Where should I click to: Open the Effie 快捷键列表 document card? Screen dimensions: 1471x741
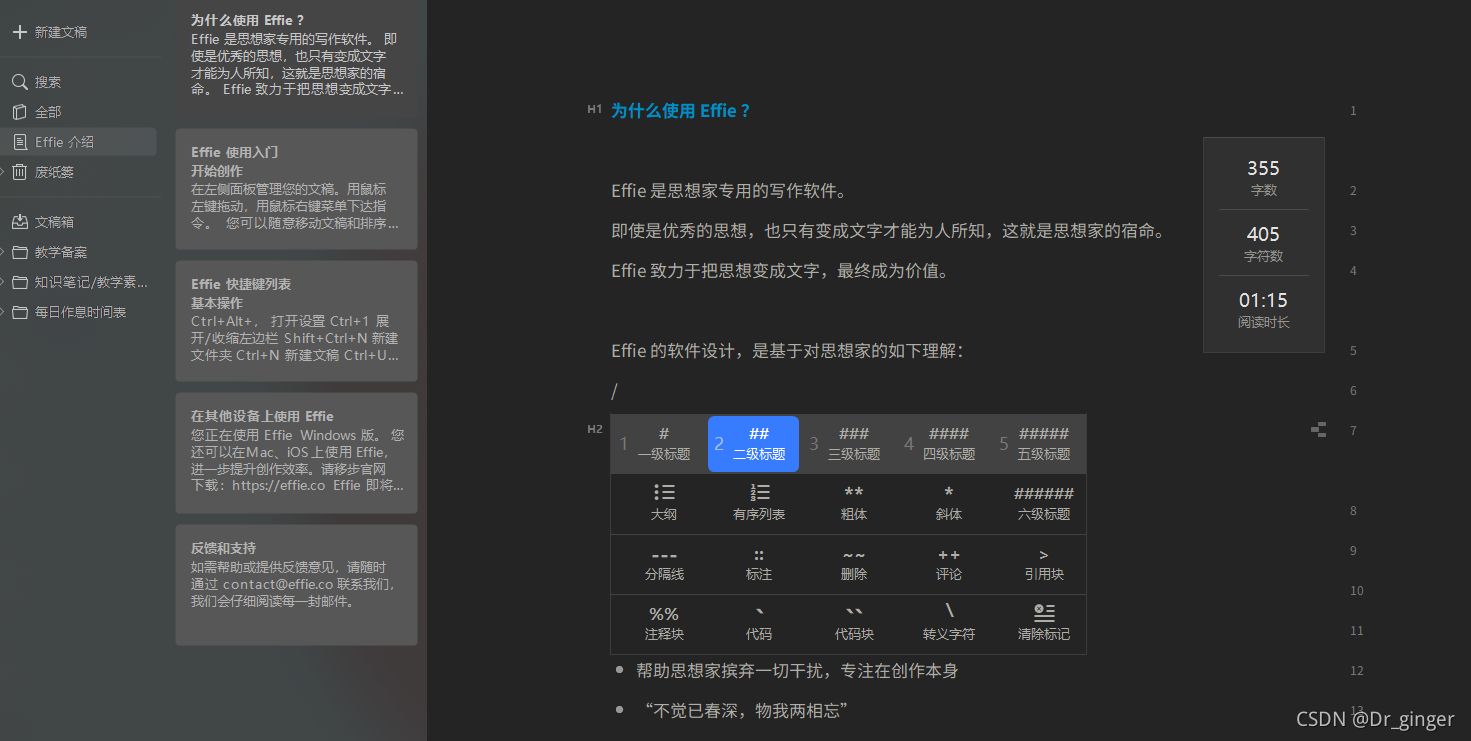coord(296,321)
